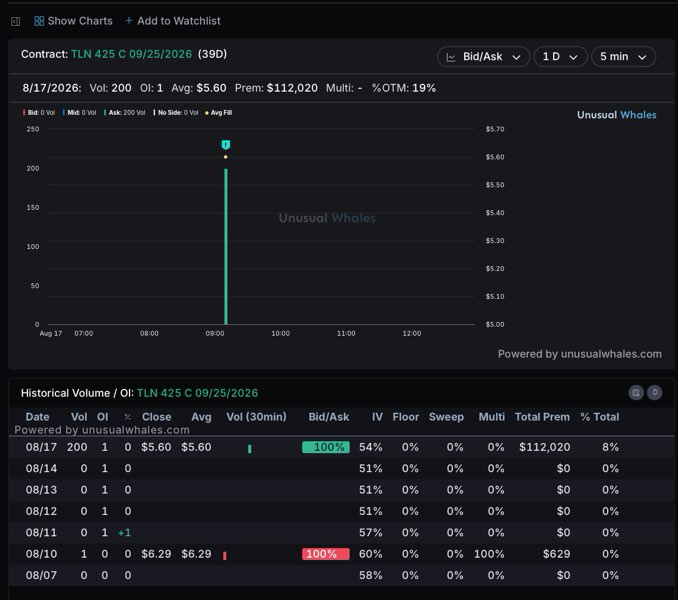The height and width of the screenshot is (600, 678).
Task: Click the yellow Avg Fill dot on the chart
Action: coord(226,157)
